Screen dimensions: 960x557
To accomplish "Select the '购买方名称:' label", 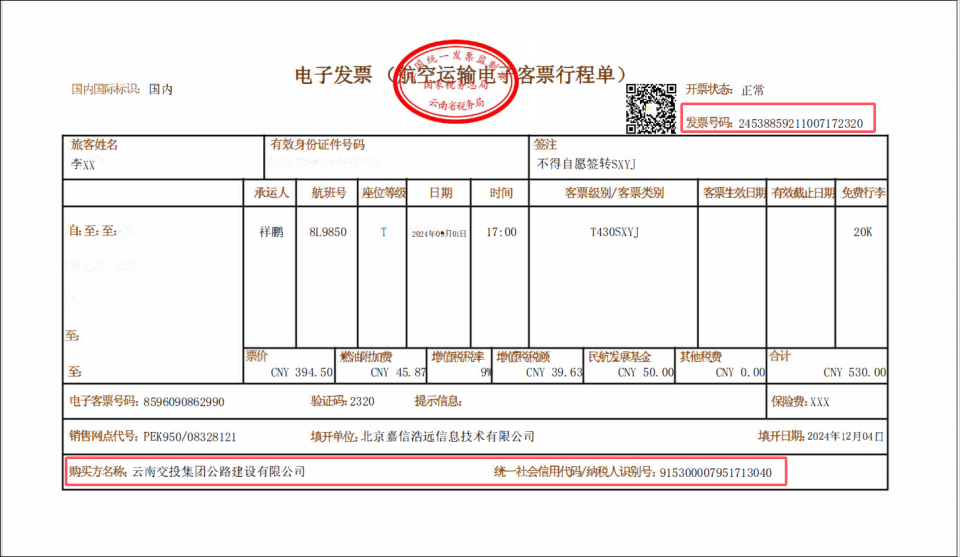I will [99, 471].
